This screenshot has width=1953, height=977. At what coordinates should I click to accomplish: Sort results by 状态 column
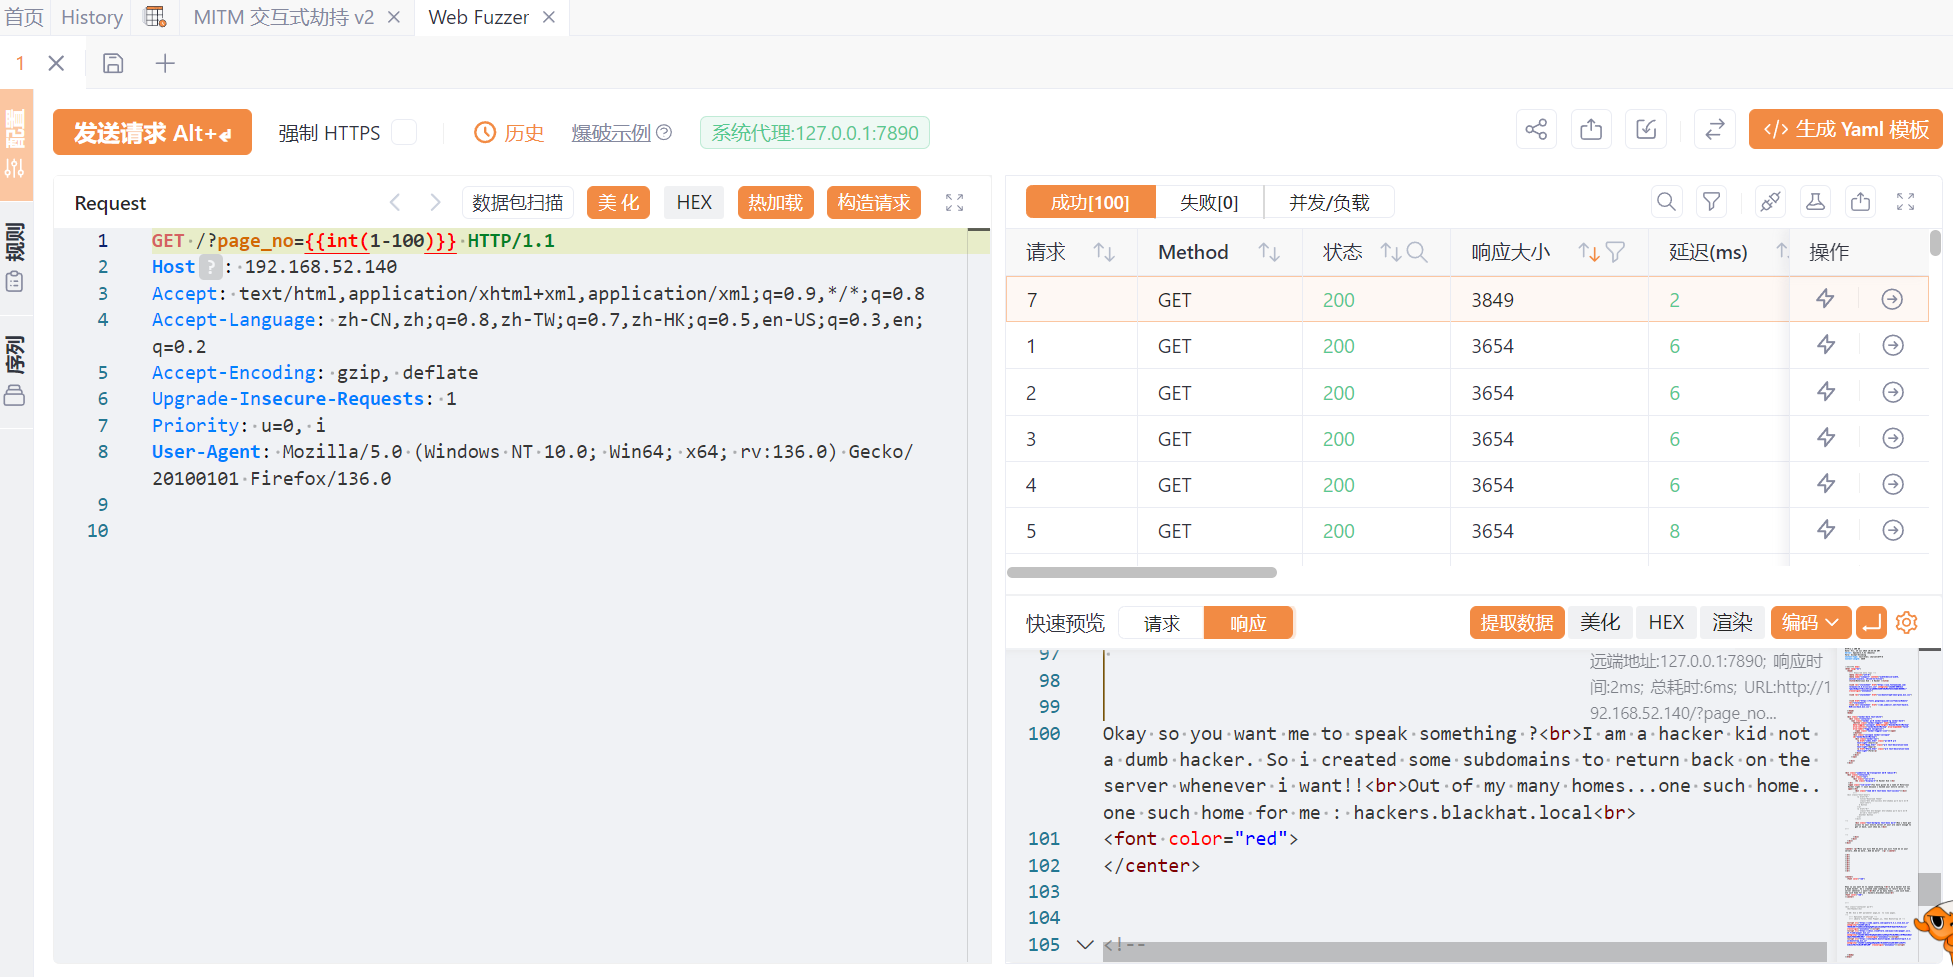click(1390, 252)
